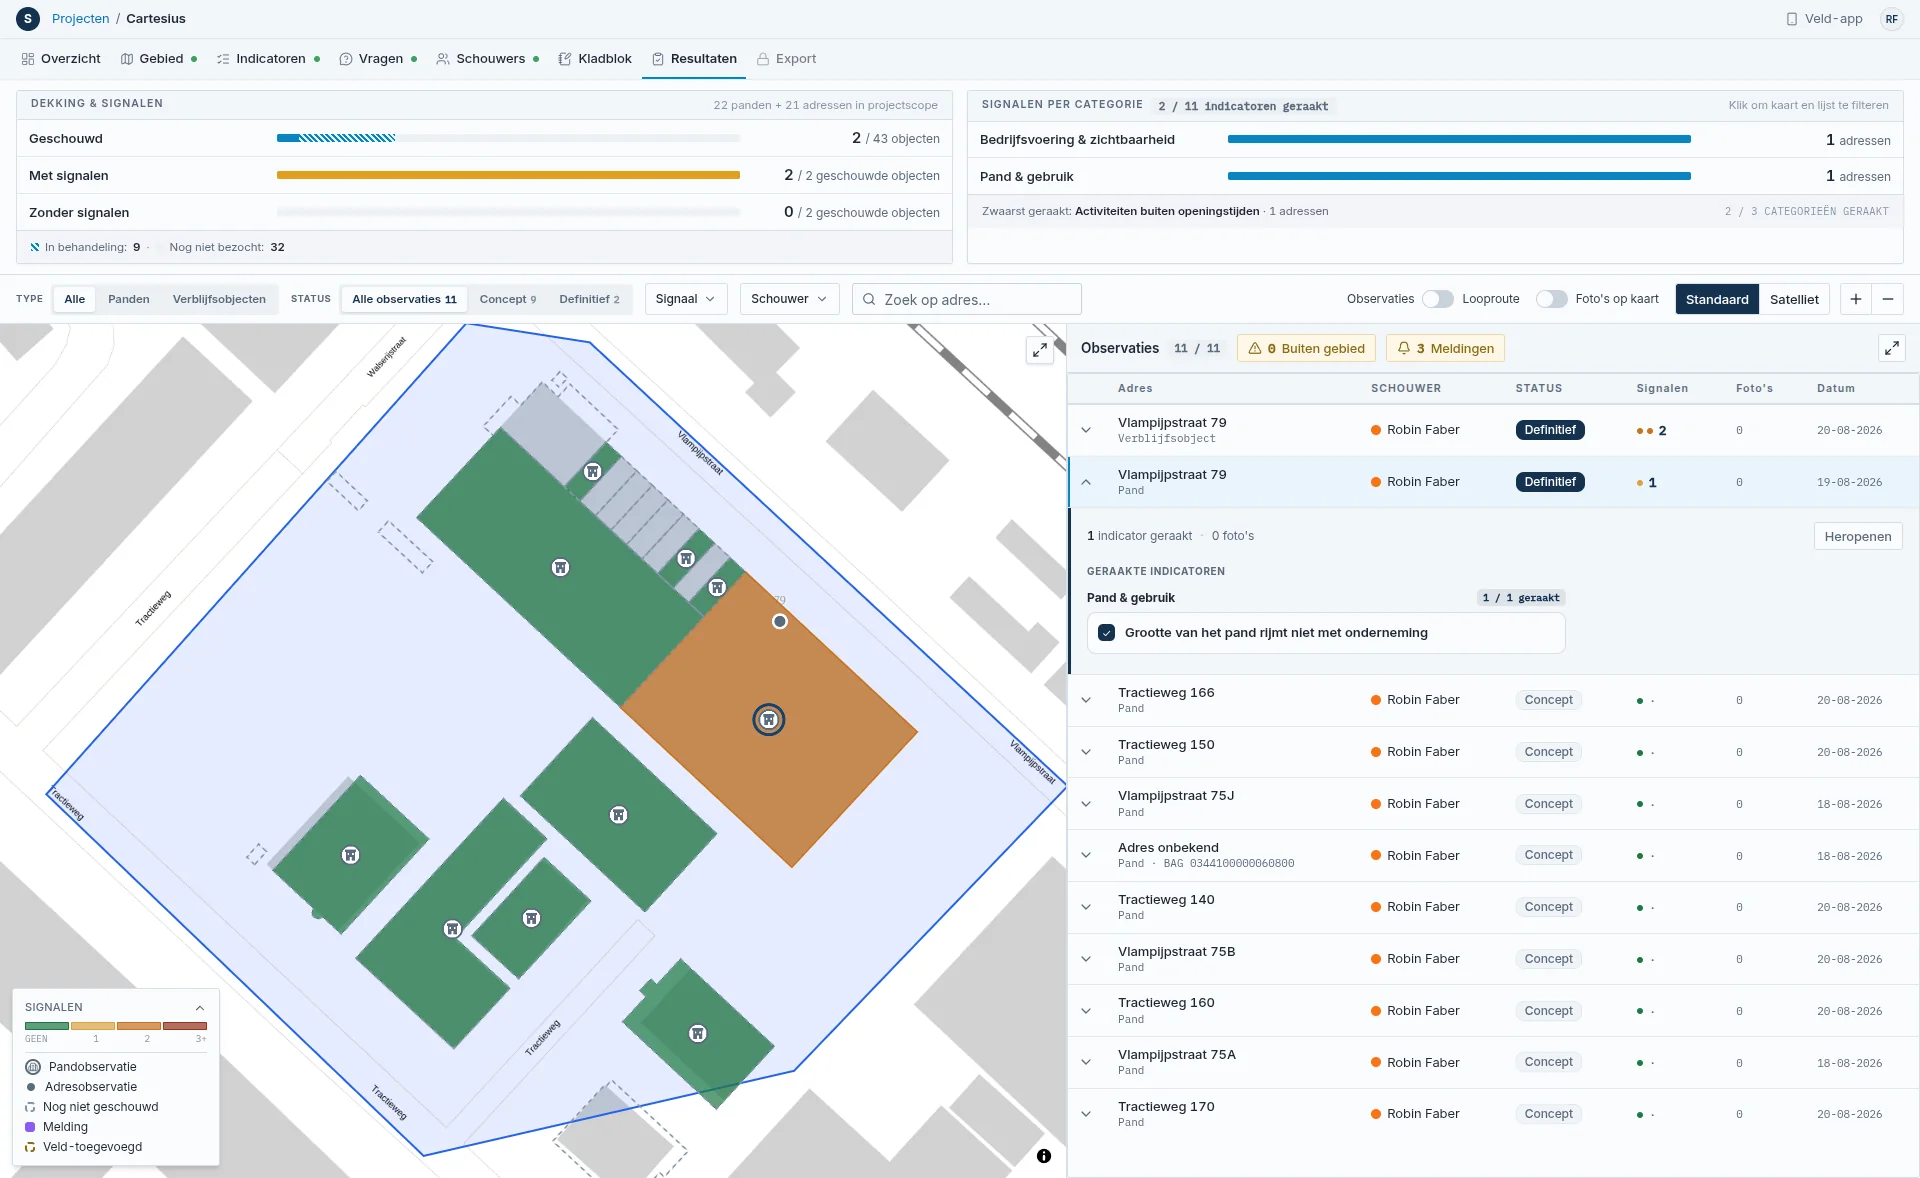Expand the Vlampijpstraat 79 Verblijfsobject row
The height and width of the screenshot is (1178, 1920).
tap(1086, 430)
